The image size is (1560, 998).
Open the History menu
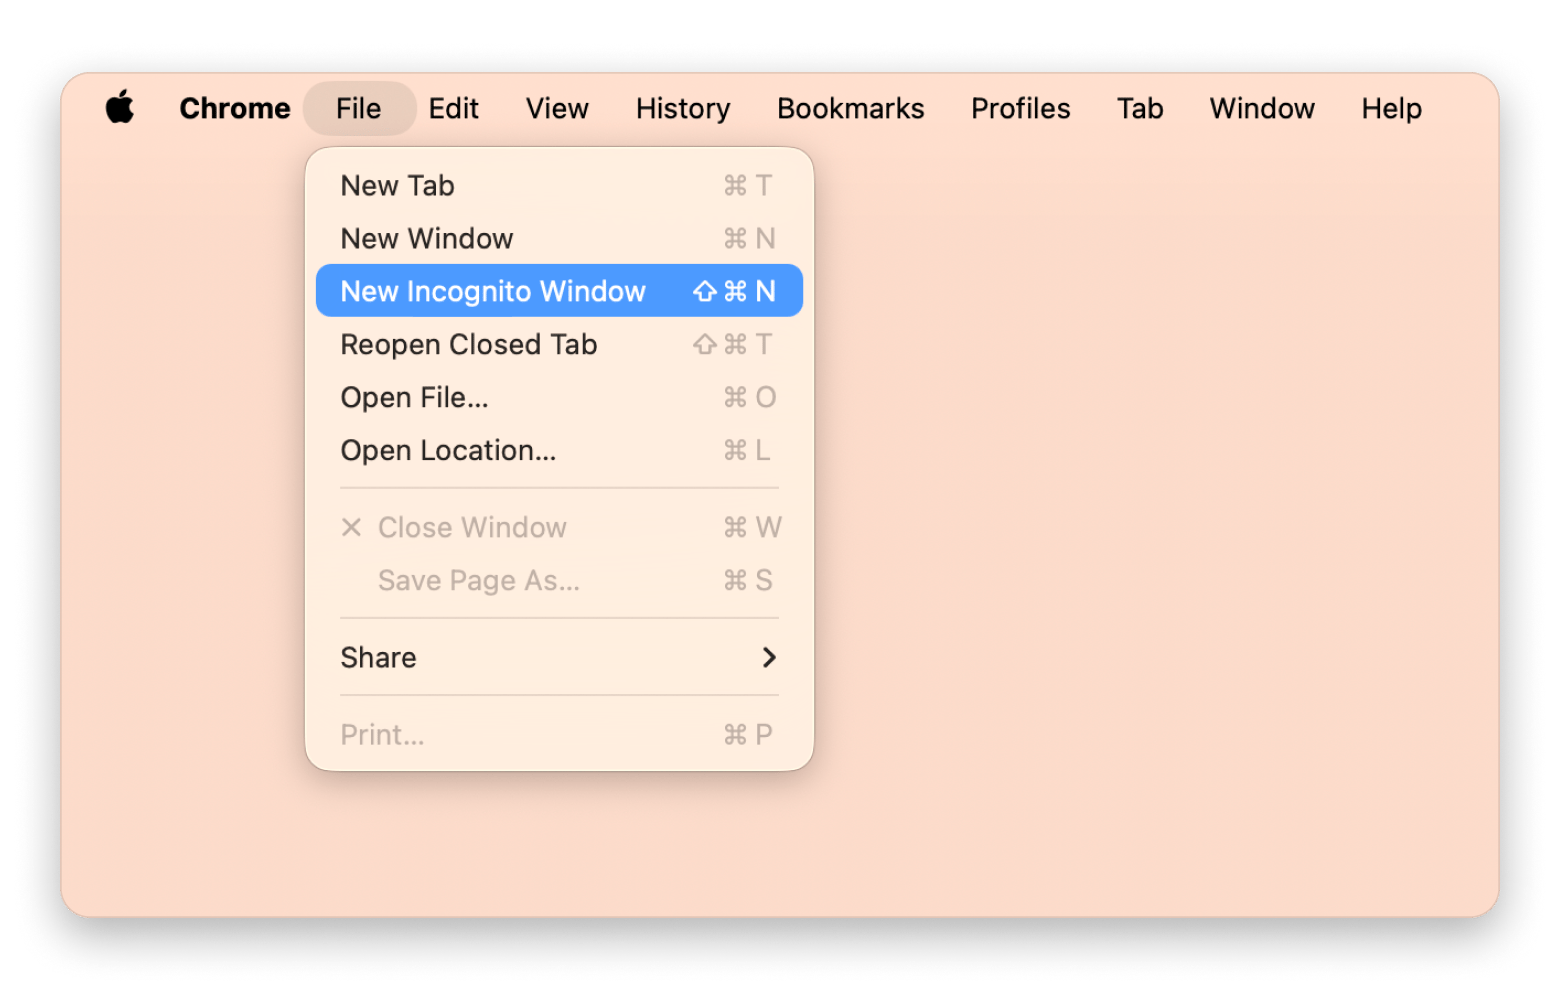pos(683,108)
